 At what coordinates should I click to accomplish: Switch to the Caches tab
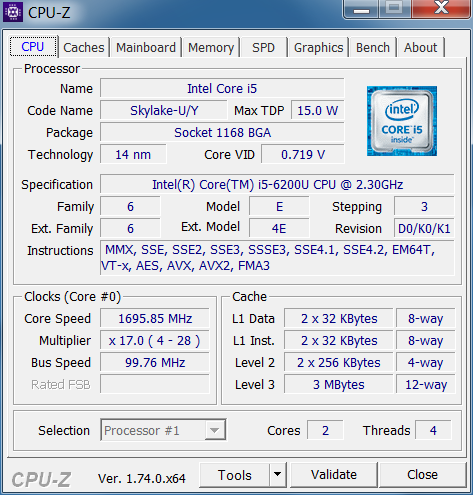84,47
